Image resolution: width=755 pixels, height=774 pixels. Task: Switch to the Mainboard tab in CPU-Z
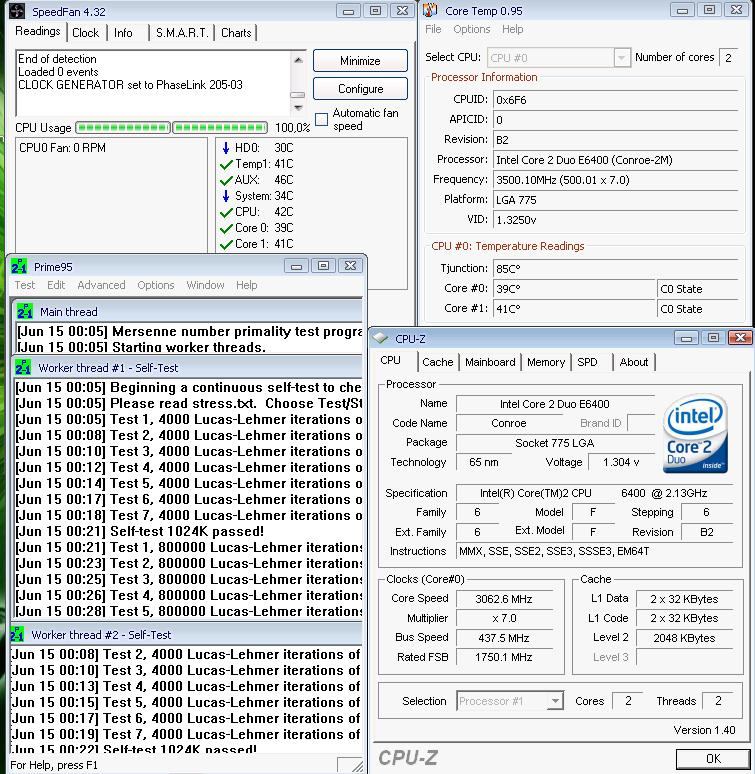tap(490, 362)
